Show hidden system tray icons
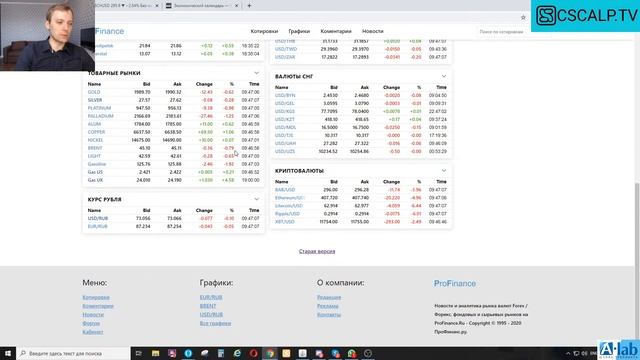 [x=568, y=353]
